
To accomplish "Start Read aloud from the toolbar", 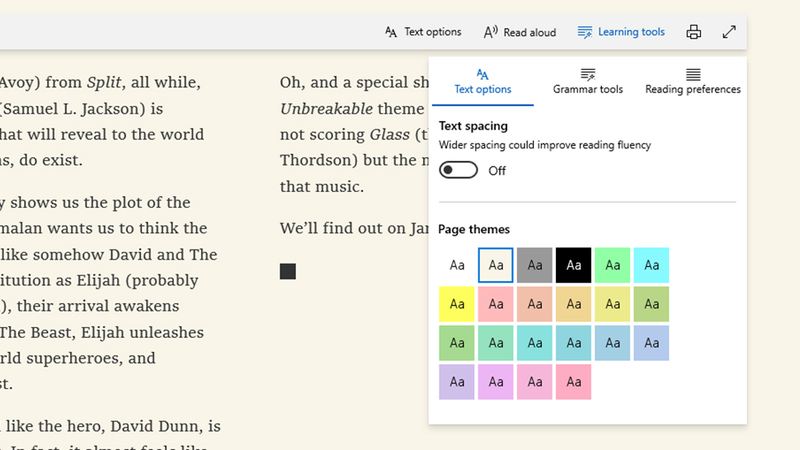I will [x=519, y=32].
